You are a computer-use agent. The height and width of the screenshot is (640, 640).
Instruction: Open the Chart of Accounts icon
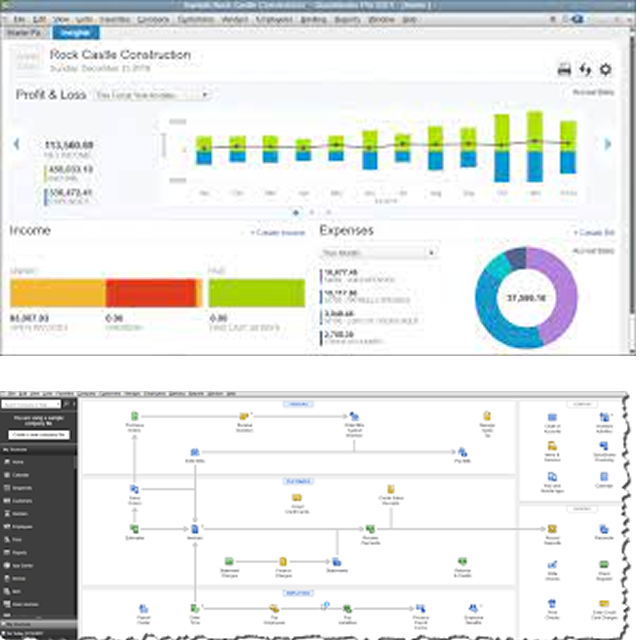552,417
